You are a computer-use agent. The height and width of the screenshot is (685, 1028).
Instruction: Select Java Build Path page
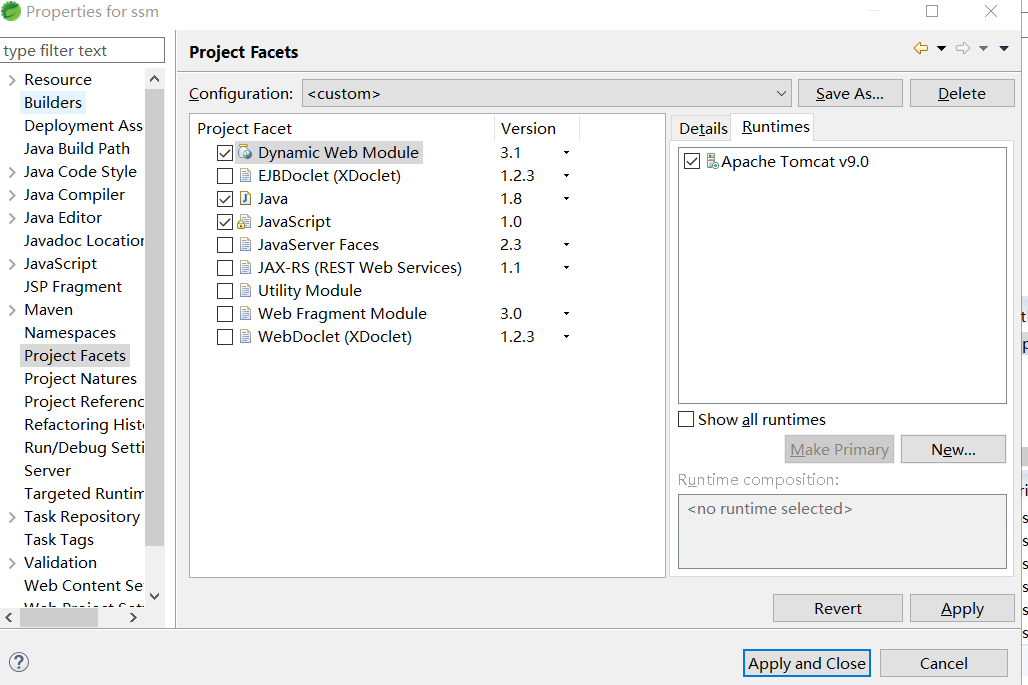click(x=77, y=149)
